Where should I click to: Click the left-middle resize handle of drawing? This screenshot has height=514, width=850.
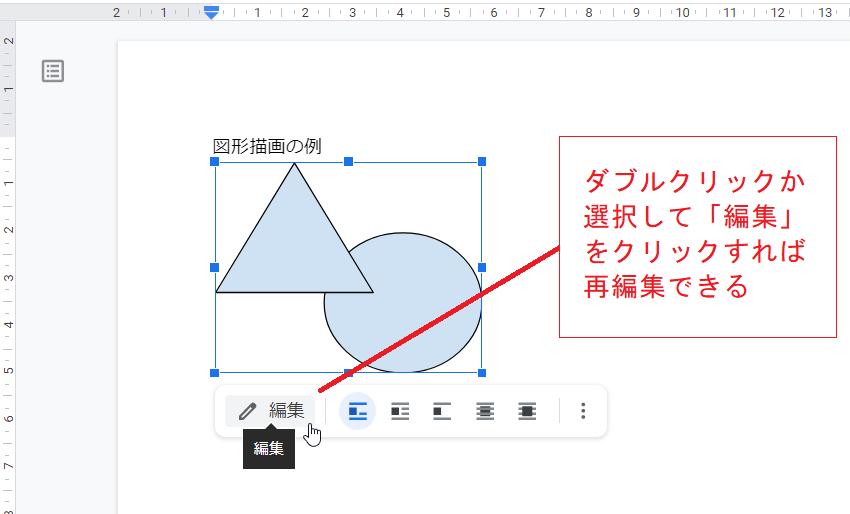(214, 267)
